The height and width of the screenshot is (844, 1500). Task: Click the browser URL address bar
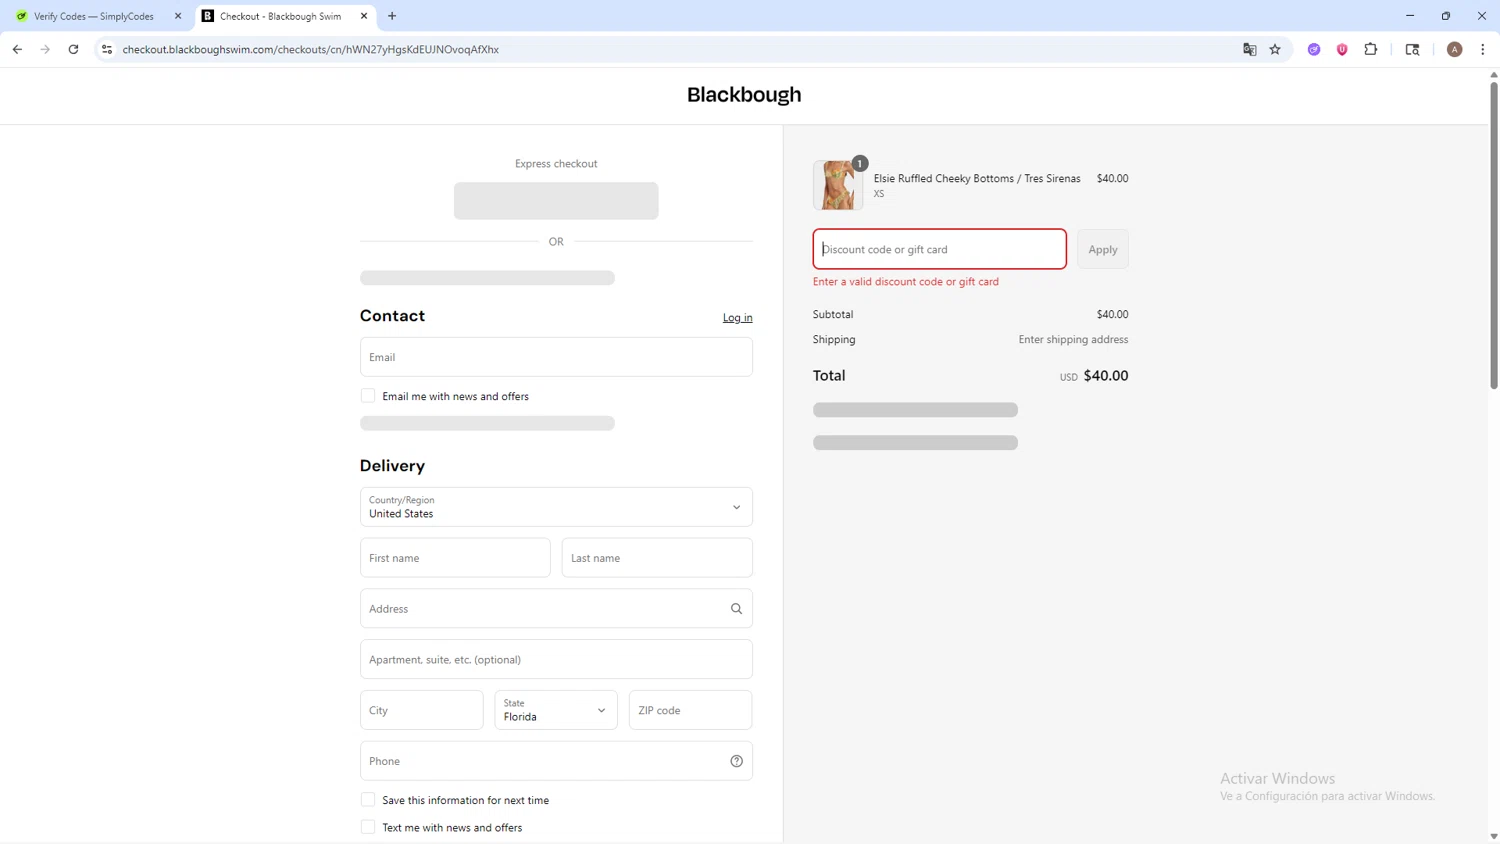click(x=670, y=49)
